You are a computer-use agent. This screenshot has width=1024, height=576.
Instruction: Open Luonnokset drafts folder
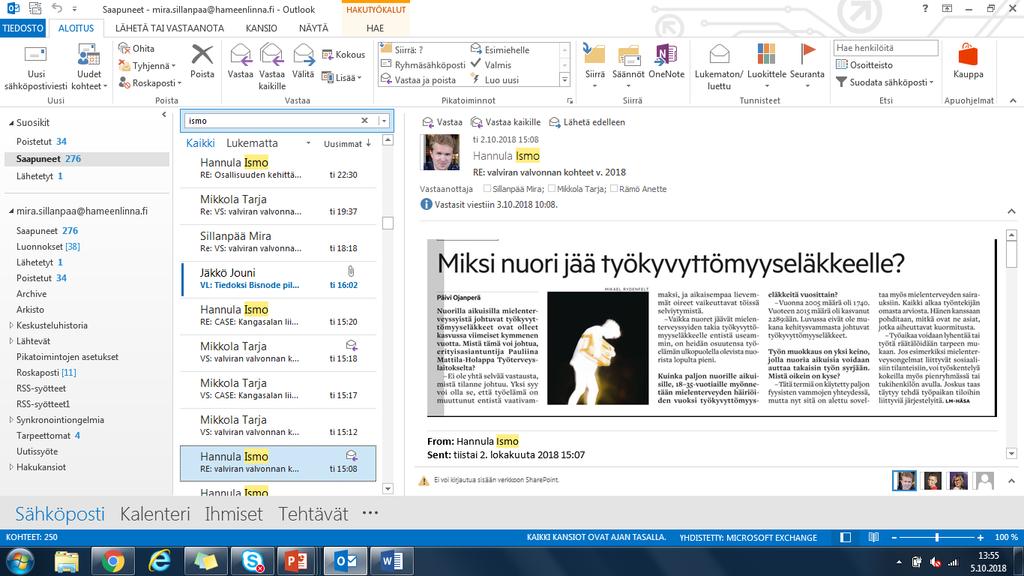[48, 246]
